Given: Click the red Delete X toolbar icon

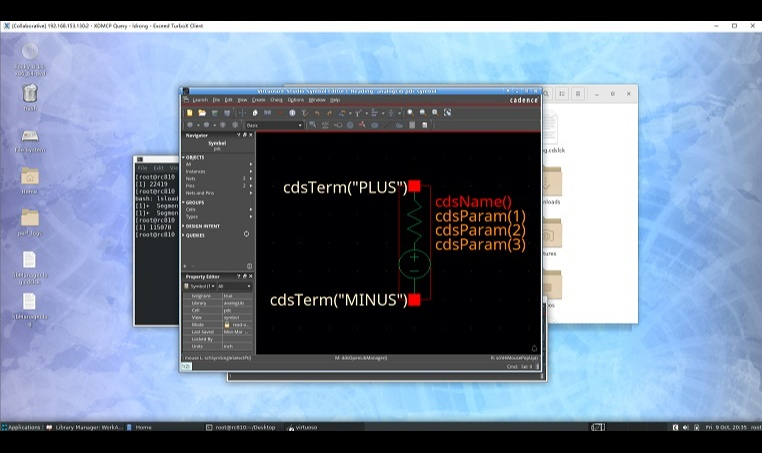Looking at the screenshot, I should [x=280, y=113].
